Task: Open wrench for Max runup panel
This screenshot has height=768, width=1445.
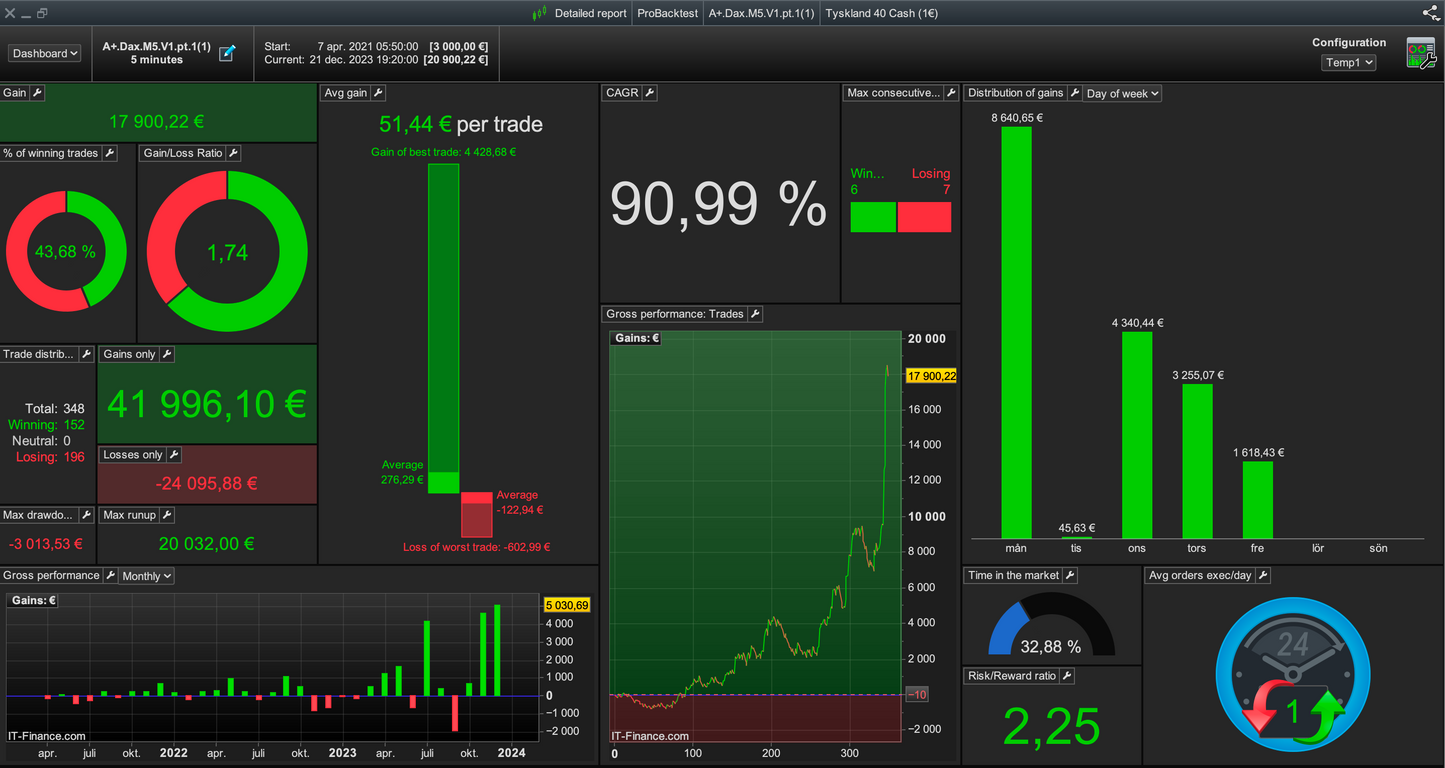Action: (x=167, y=515)
